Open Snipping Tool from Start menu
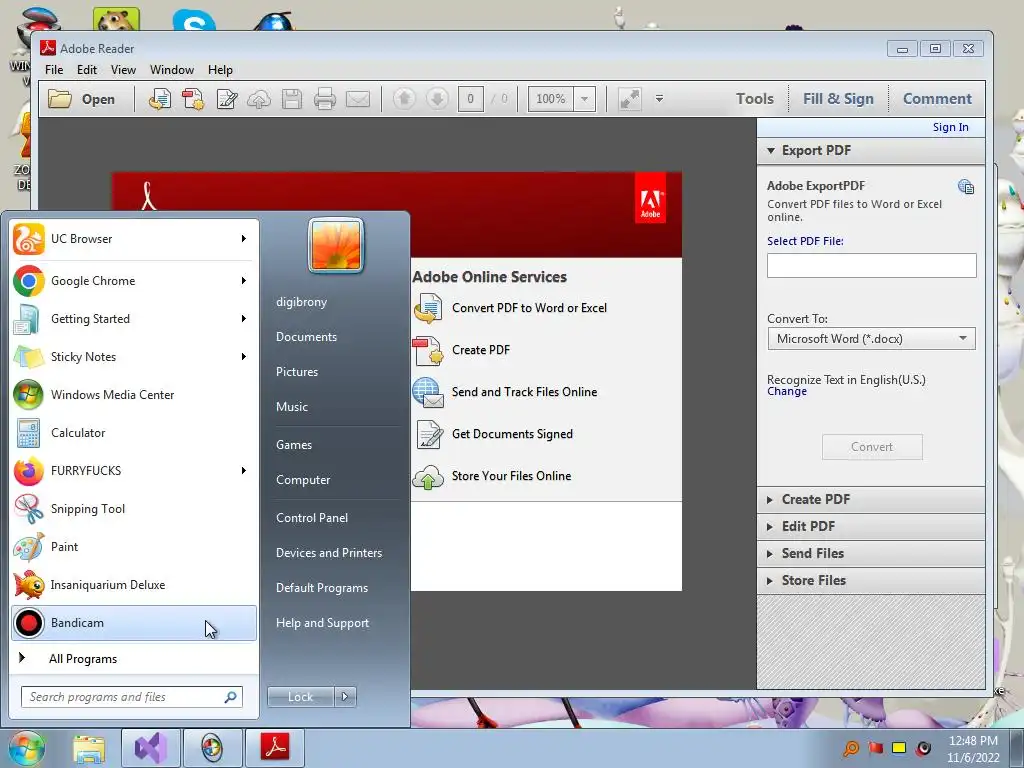 134,509
